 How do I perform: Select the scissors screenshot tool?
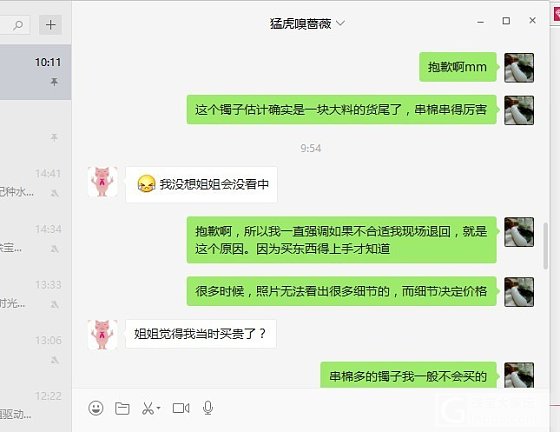pyautogui.click(x=148, y=408)
